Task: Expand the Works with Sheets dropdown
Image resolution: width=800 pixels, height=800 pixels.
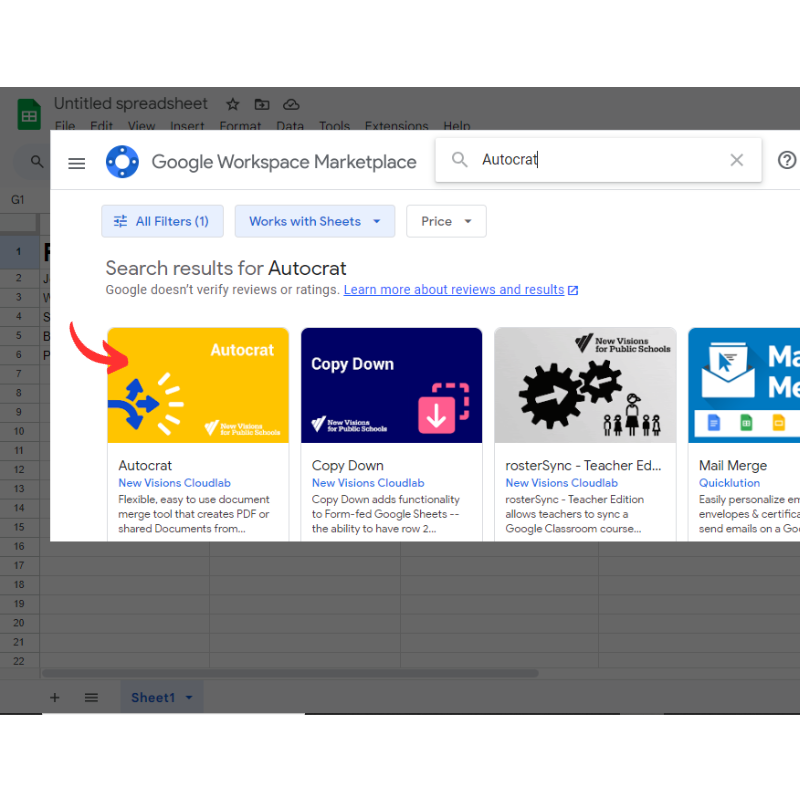Action: pyautogui.click(x=315, y=221)
